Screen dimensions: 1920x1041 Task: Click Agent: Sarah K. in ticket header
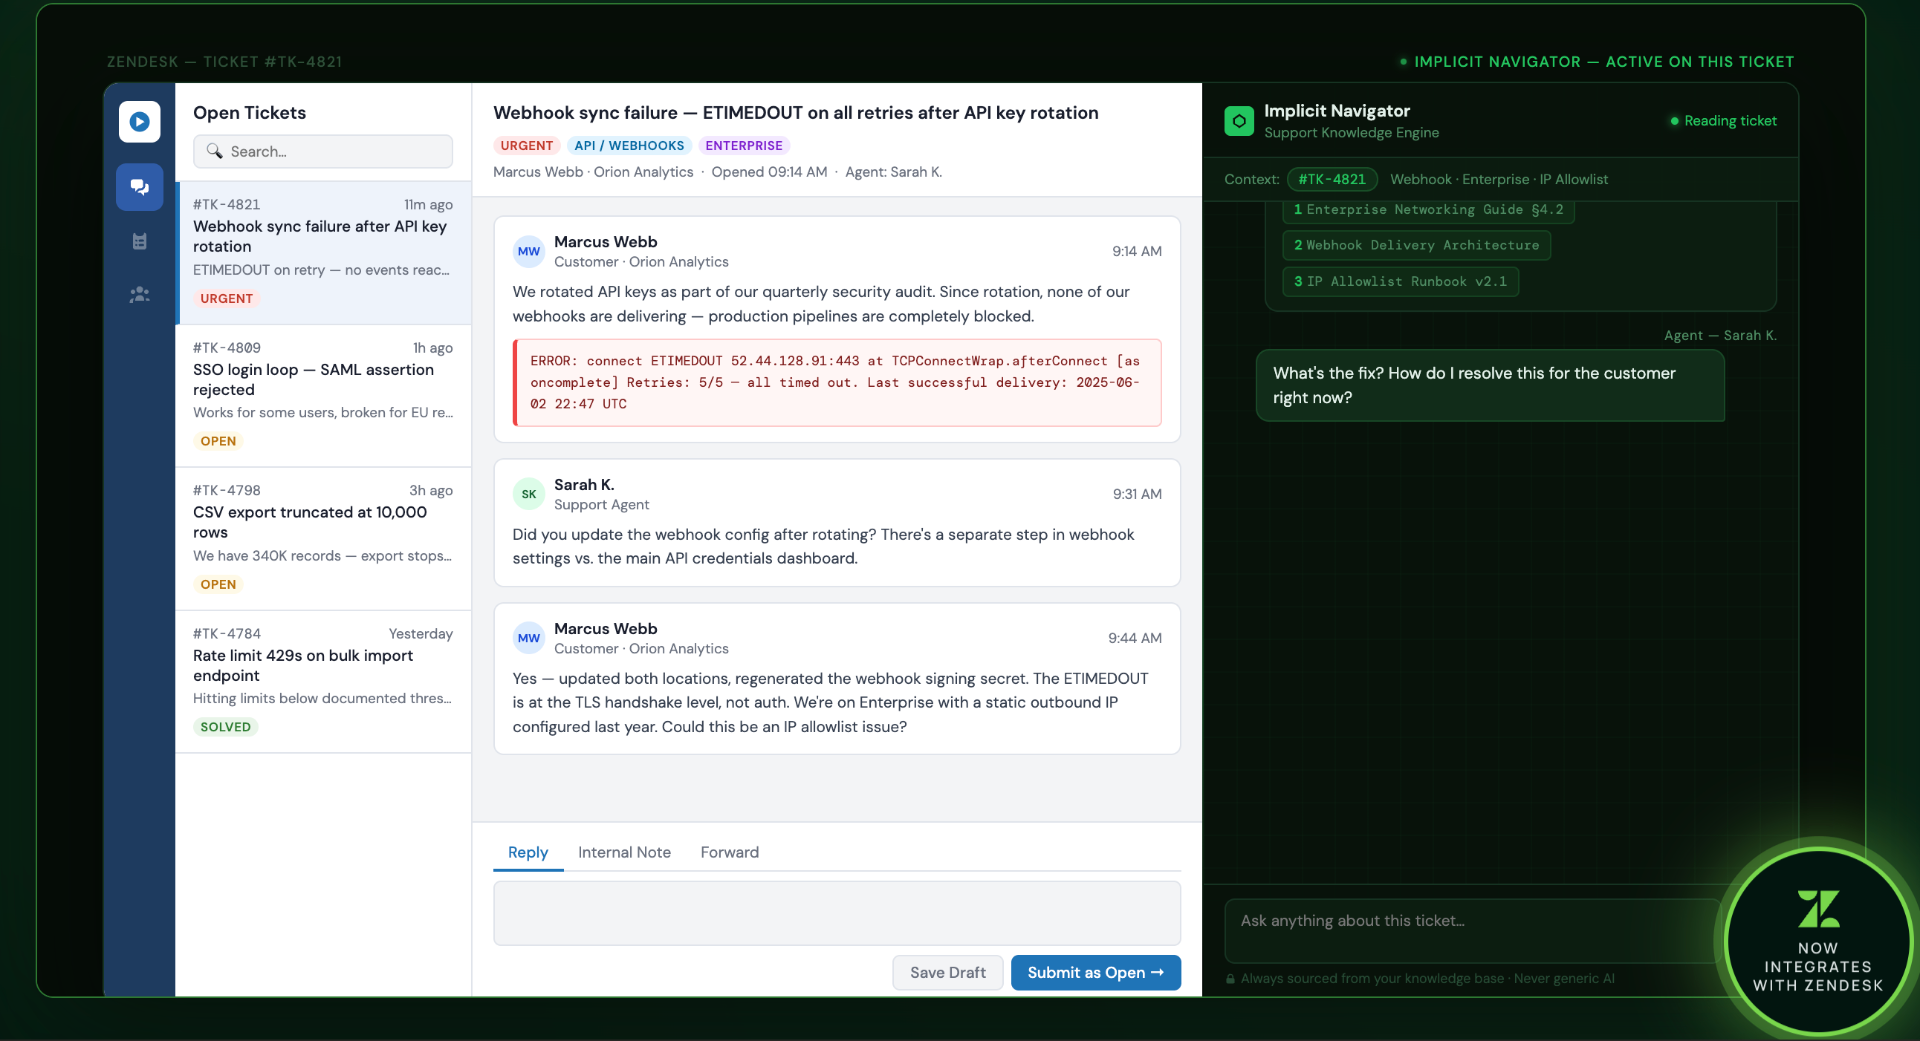pos(893,172)
